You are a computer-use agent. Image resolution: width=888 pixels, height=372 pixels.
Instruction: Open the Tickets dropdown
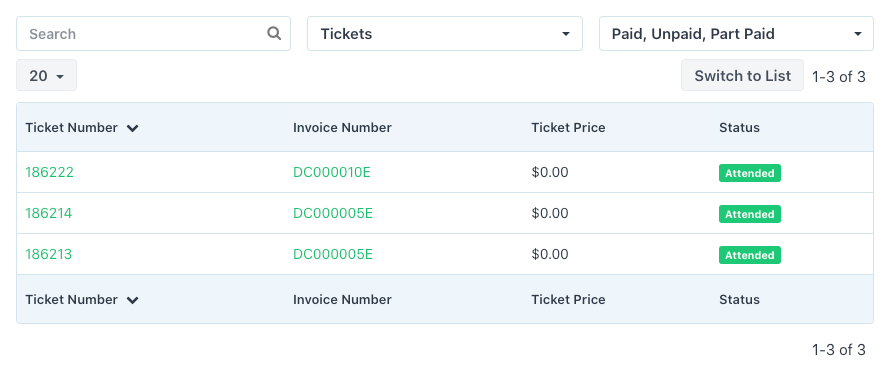click(445, 33)
